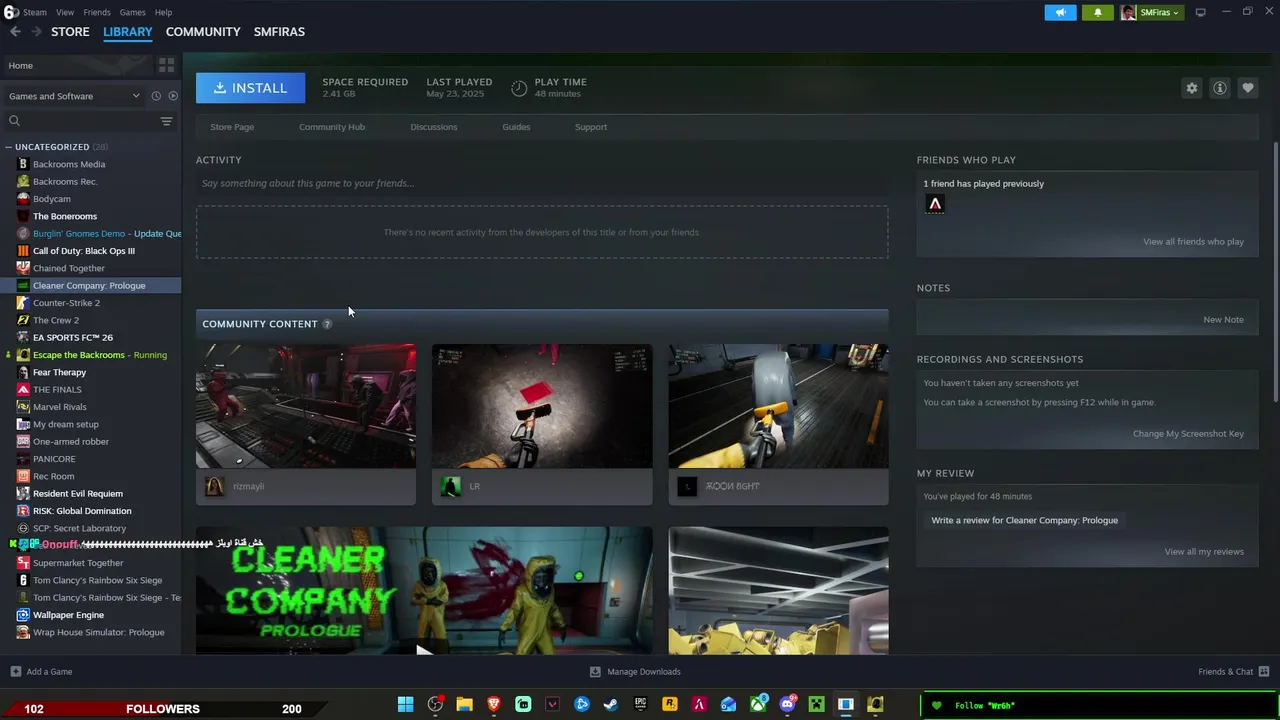Click the activity 'Say something' input field
Image resolution: width=1280 pixels, height=720 pixels.
pos(542,183)
